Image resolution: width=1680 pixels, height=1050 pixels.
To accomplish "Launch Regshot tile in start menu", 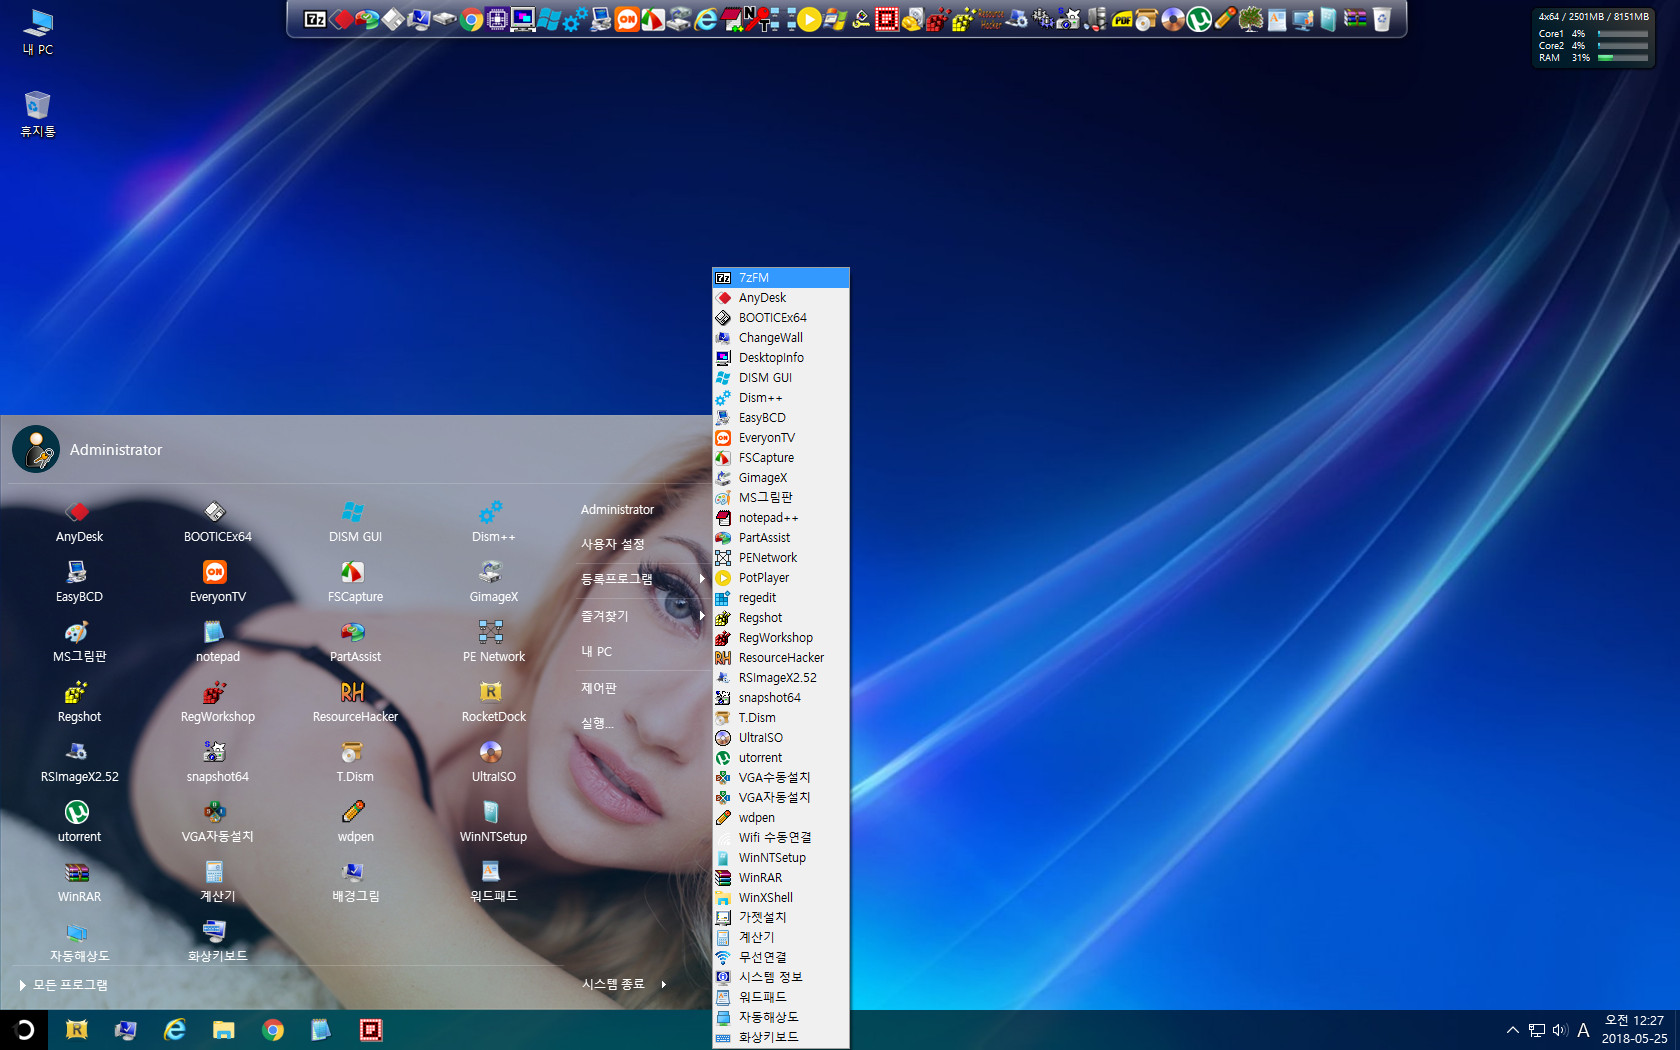I will (79, 702).
